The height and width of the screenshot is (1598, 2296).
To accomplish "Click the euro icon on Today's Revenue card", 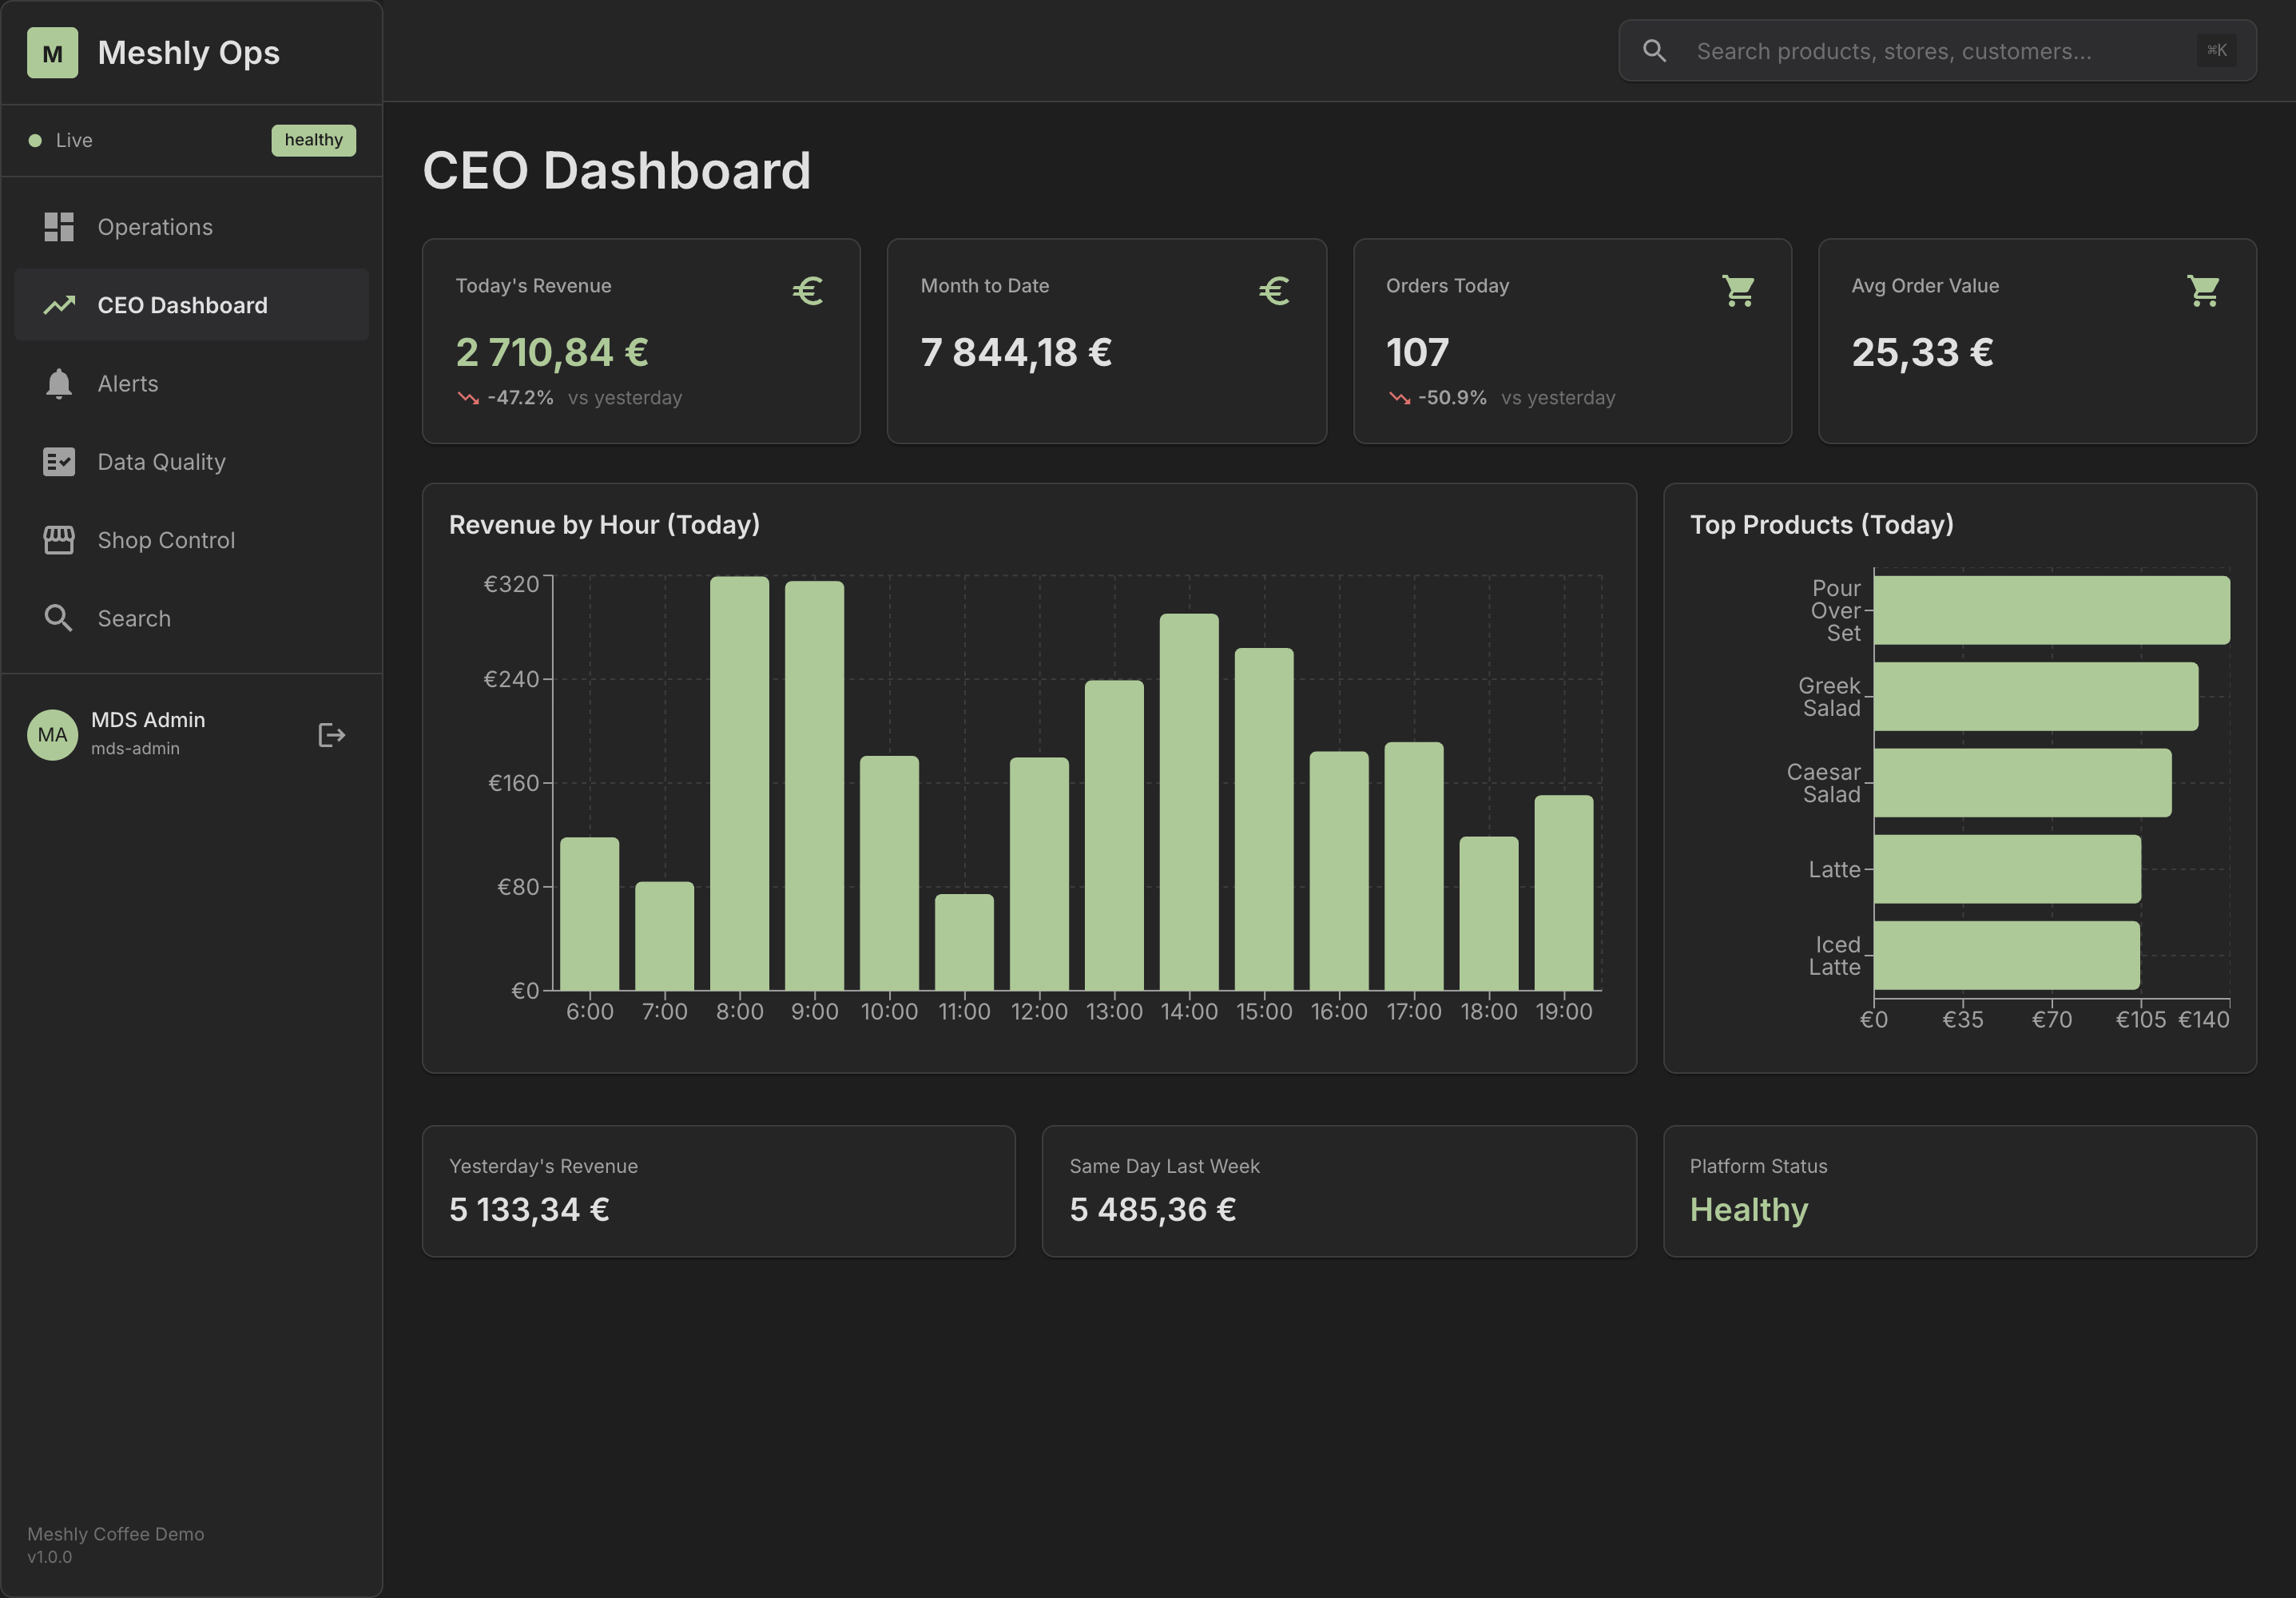I will [x=806, y=291].
